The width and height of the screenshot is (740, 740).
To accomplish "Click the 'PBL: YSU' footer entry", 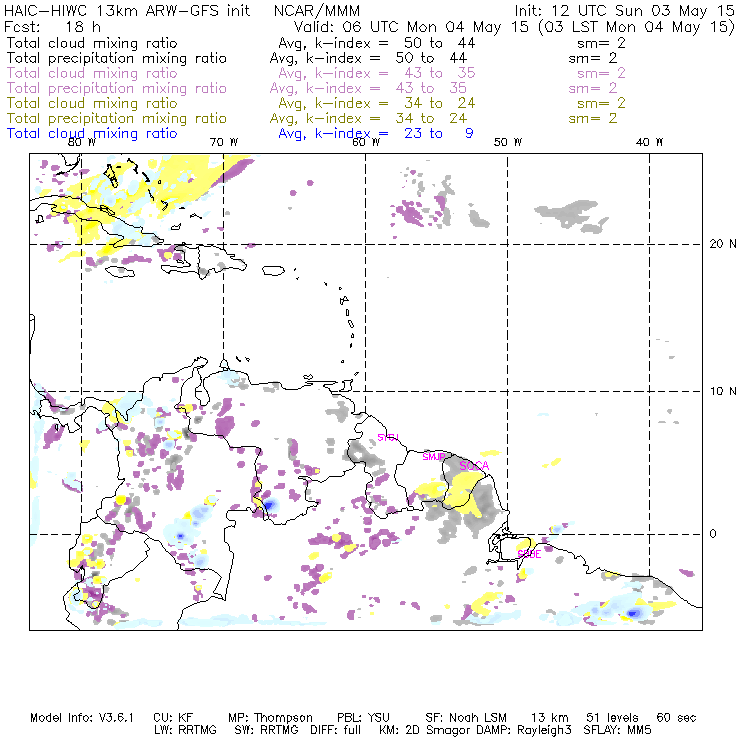I will coord(363,718).
